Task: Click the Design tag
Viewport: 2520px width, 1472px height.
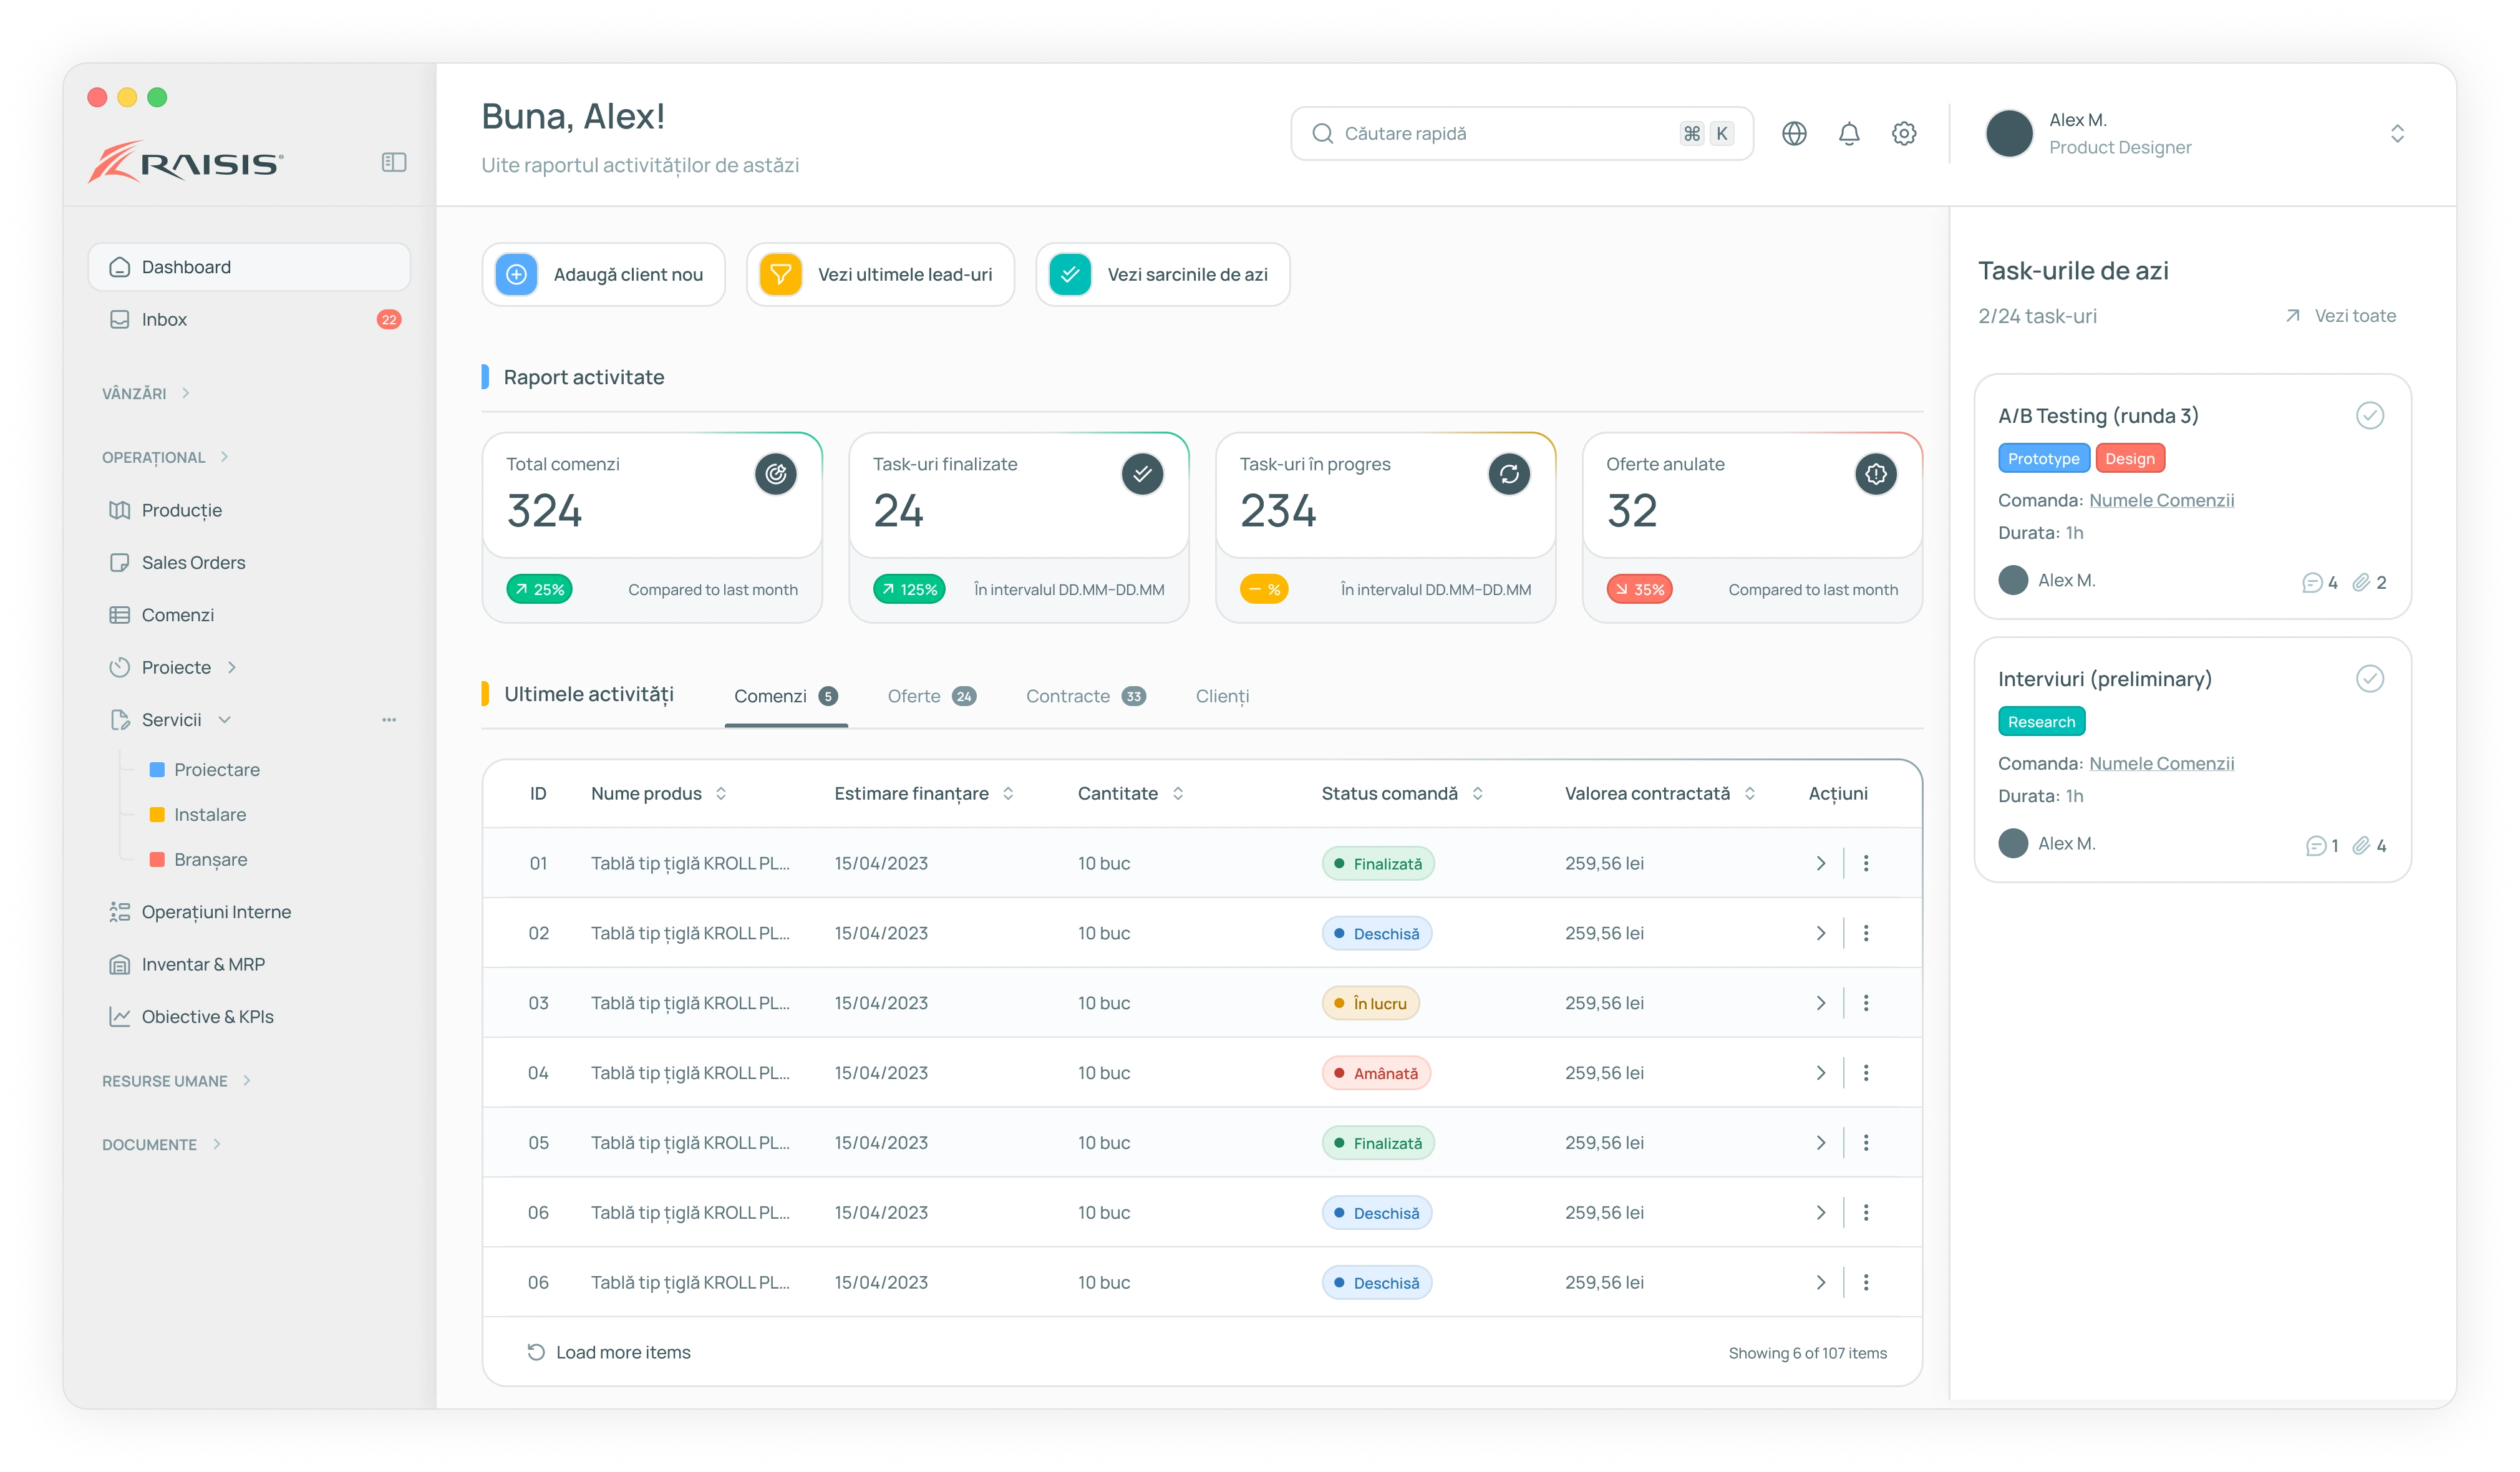Action: (x=2130, y=459)
